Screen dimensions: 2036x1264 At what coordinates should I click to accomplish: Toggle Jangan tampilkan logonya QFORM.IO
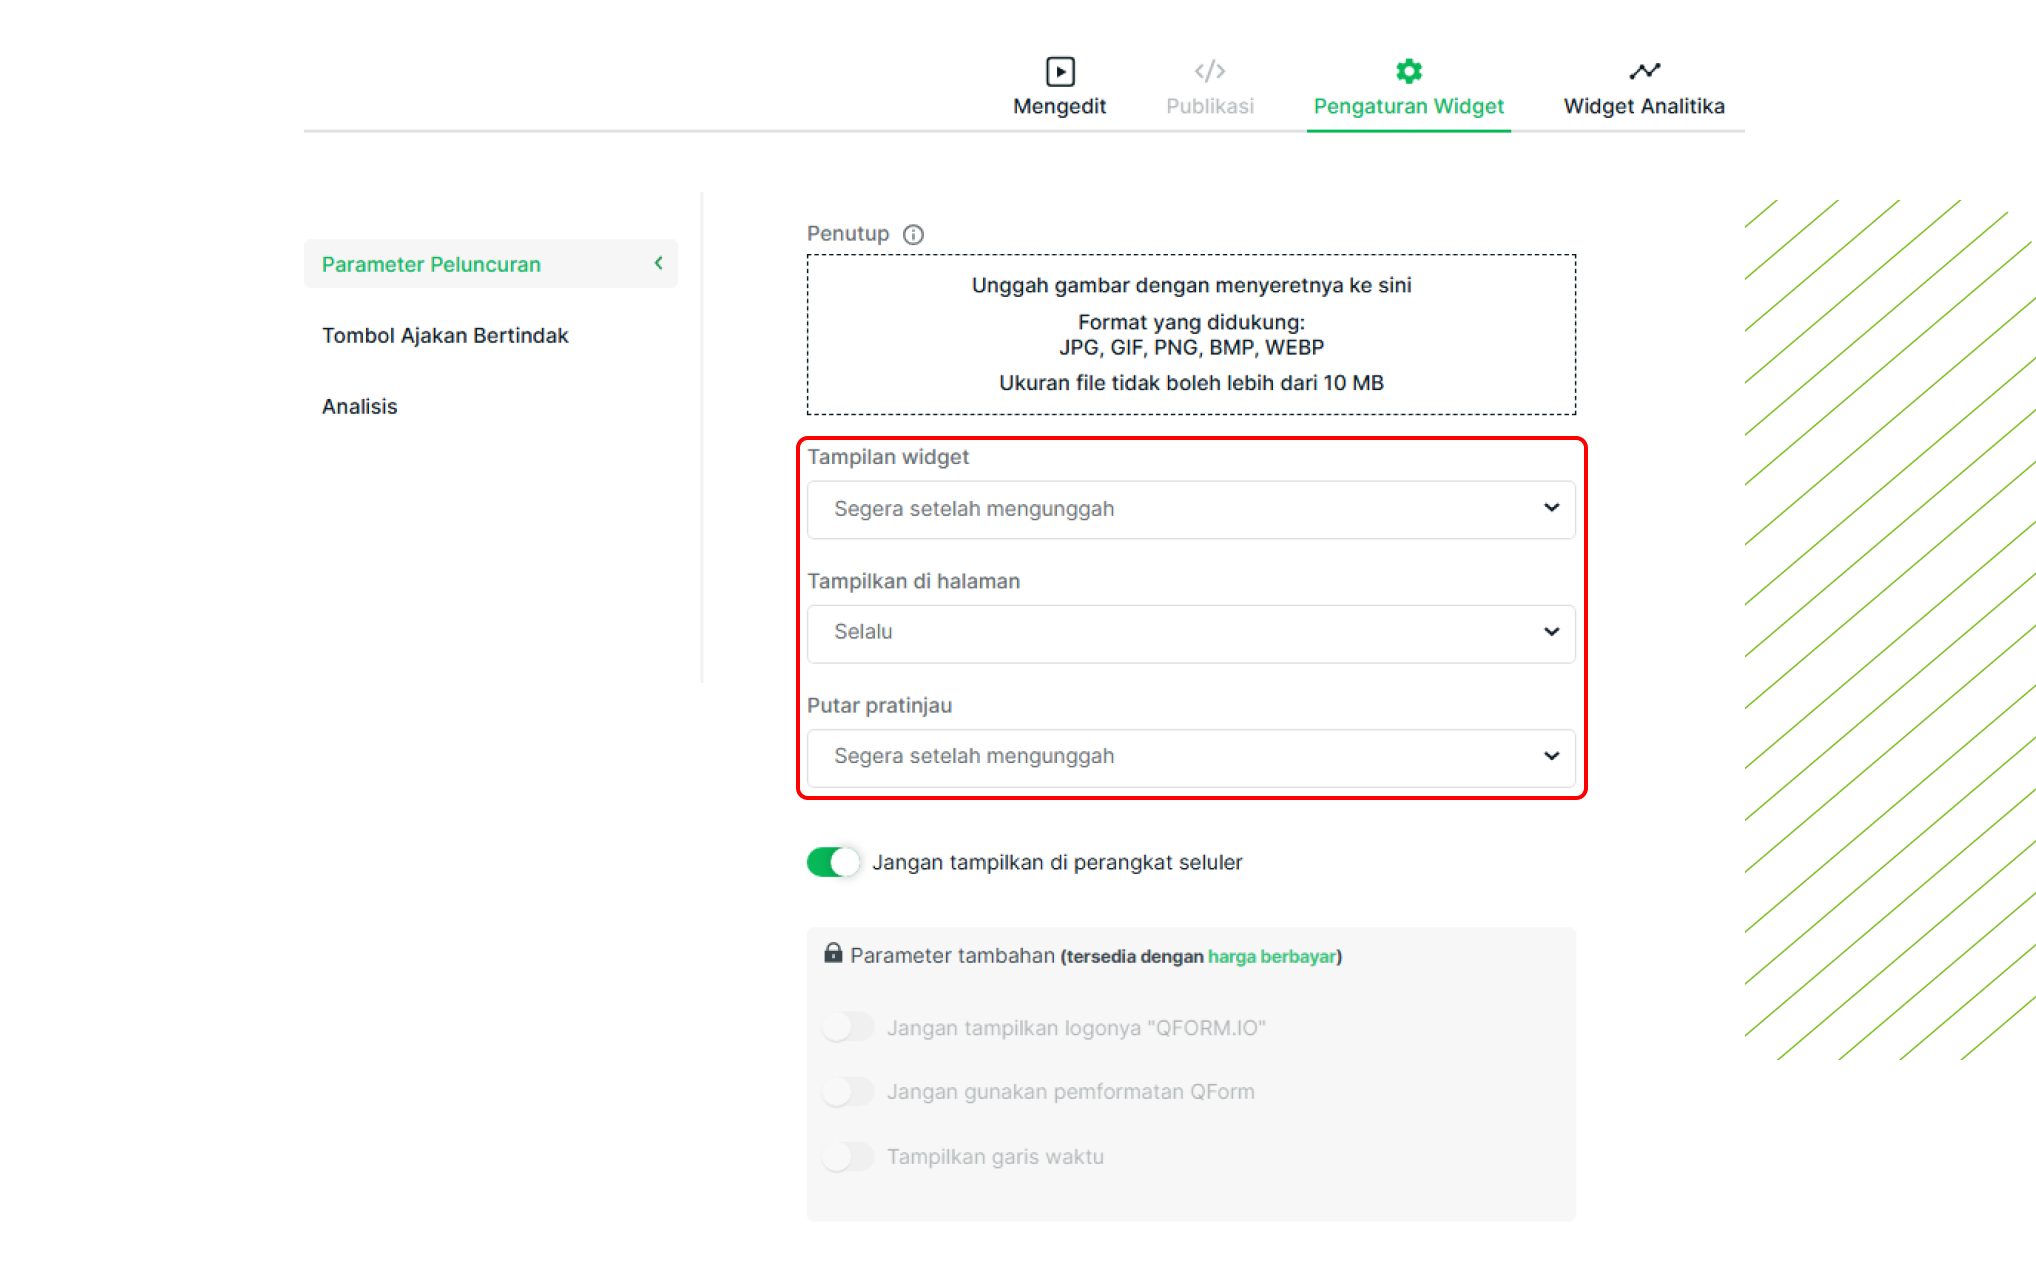click(x=847, y=1027)
